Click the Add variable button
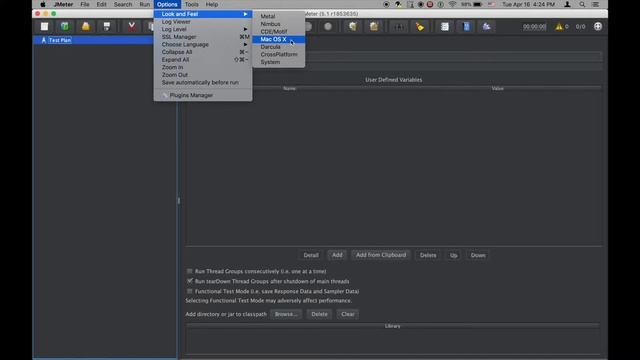This screenshot has width=640, height=360. click(x=337, y=255)
